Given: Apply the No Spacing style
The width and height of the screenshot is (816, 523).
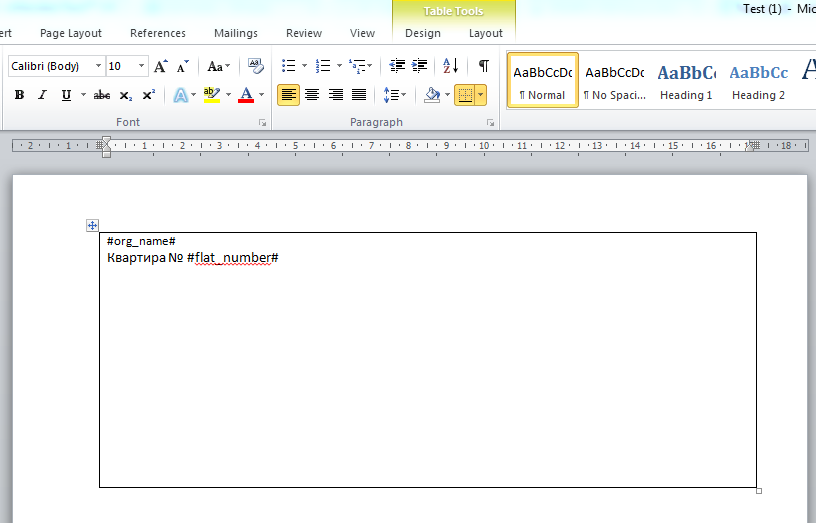Looking at the screenshot, I should click(x=614, y=80).
